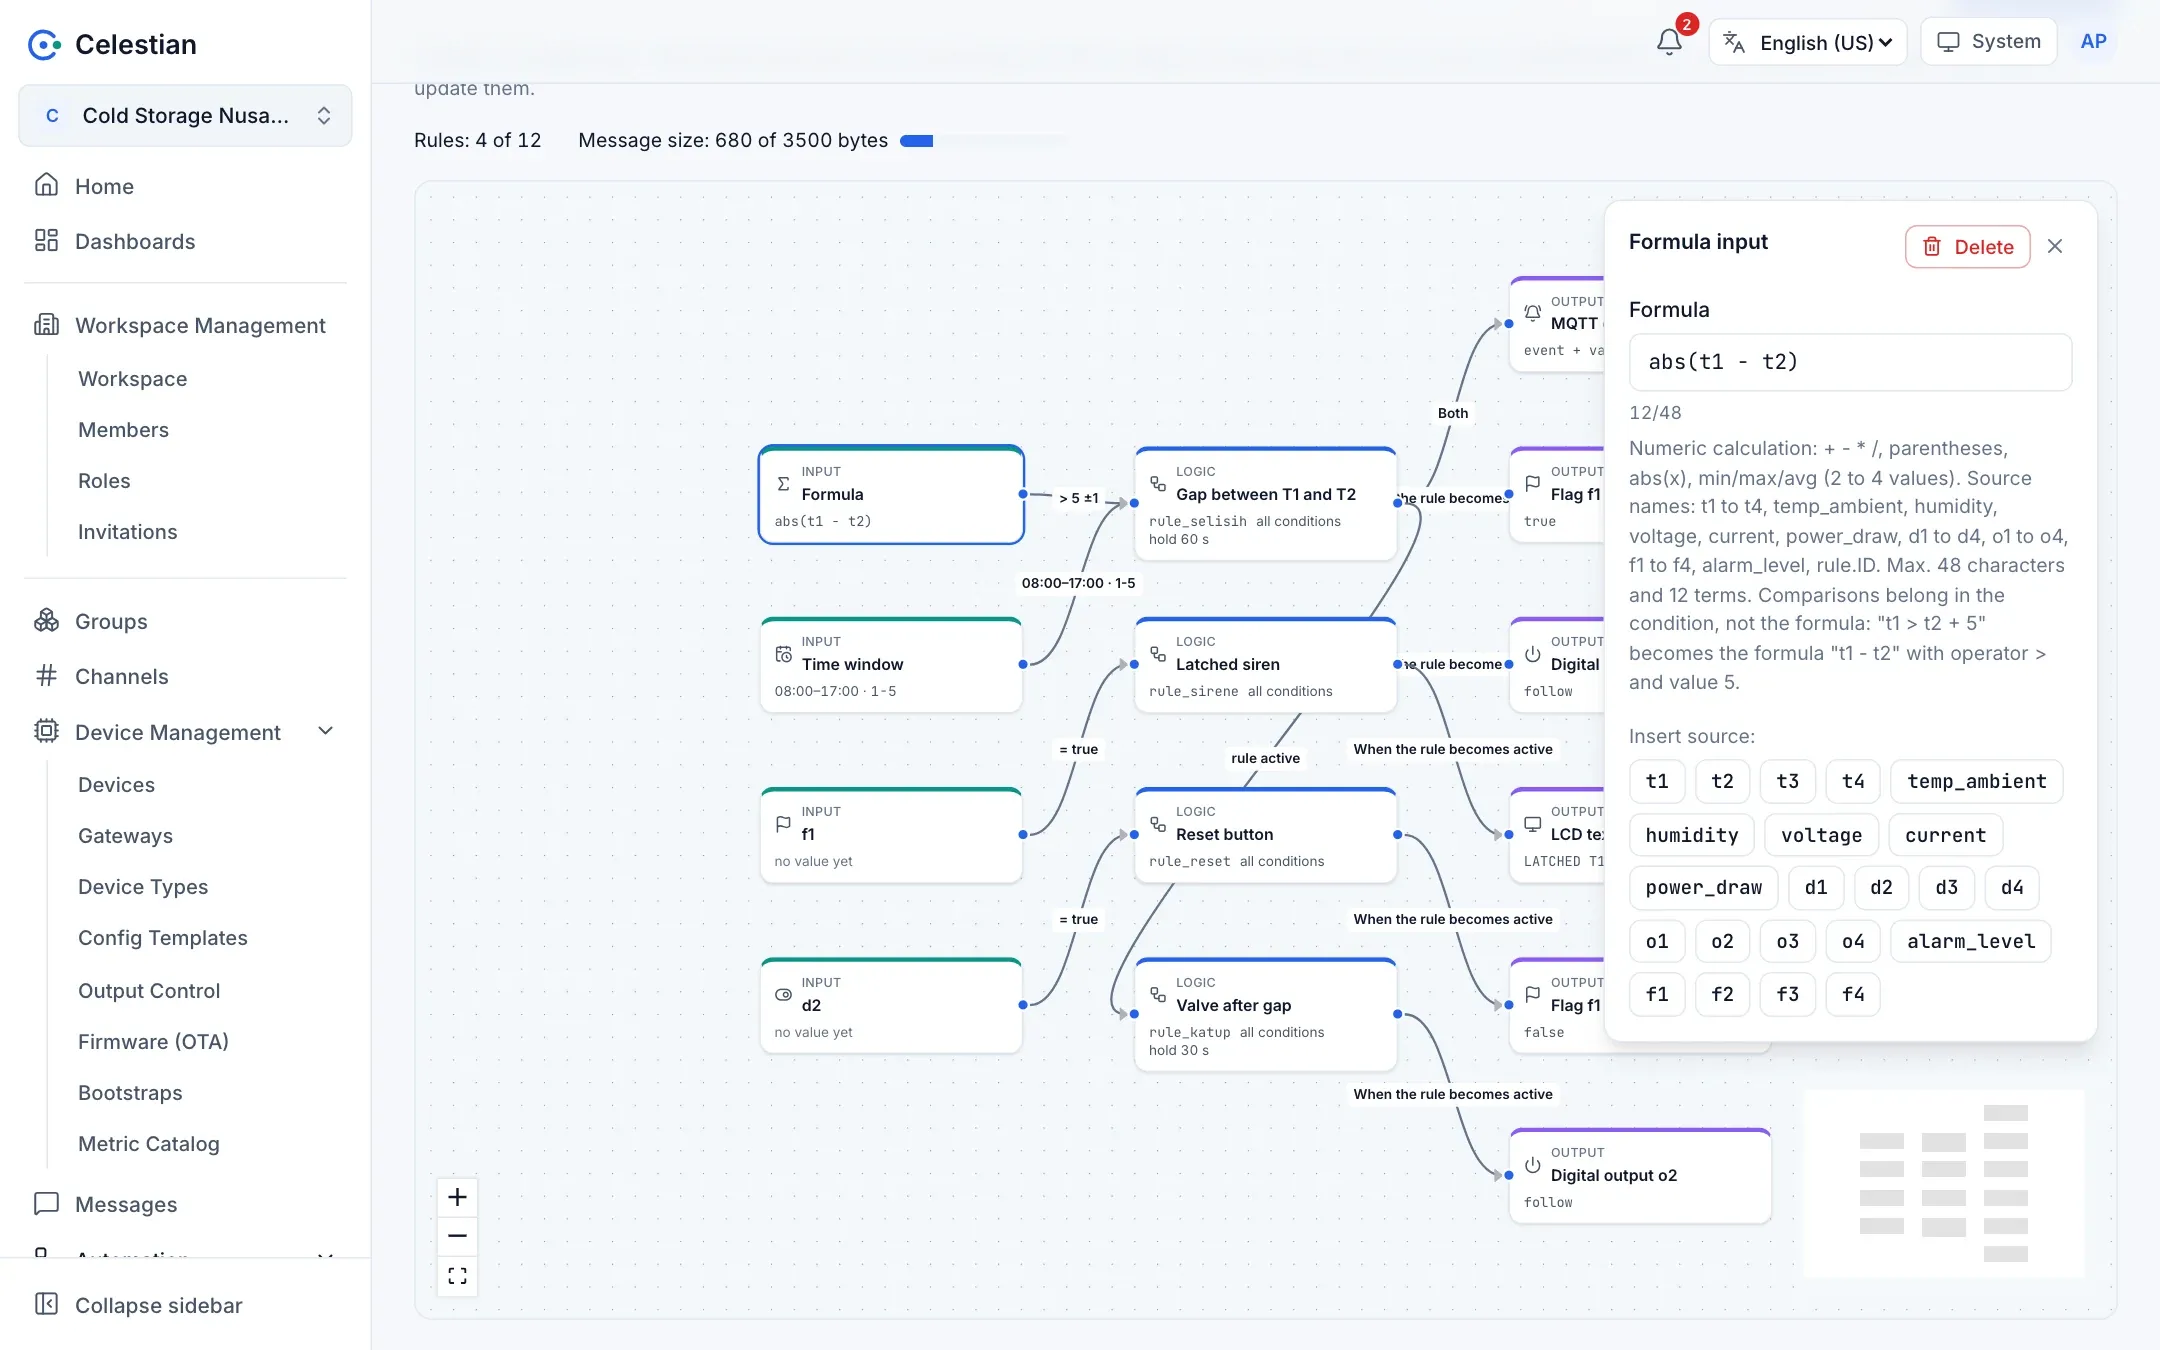Select the Valve after gap logic node
This screenshot has height=1350, width=2160.
tap(1265, 1014)
